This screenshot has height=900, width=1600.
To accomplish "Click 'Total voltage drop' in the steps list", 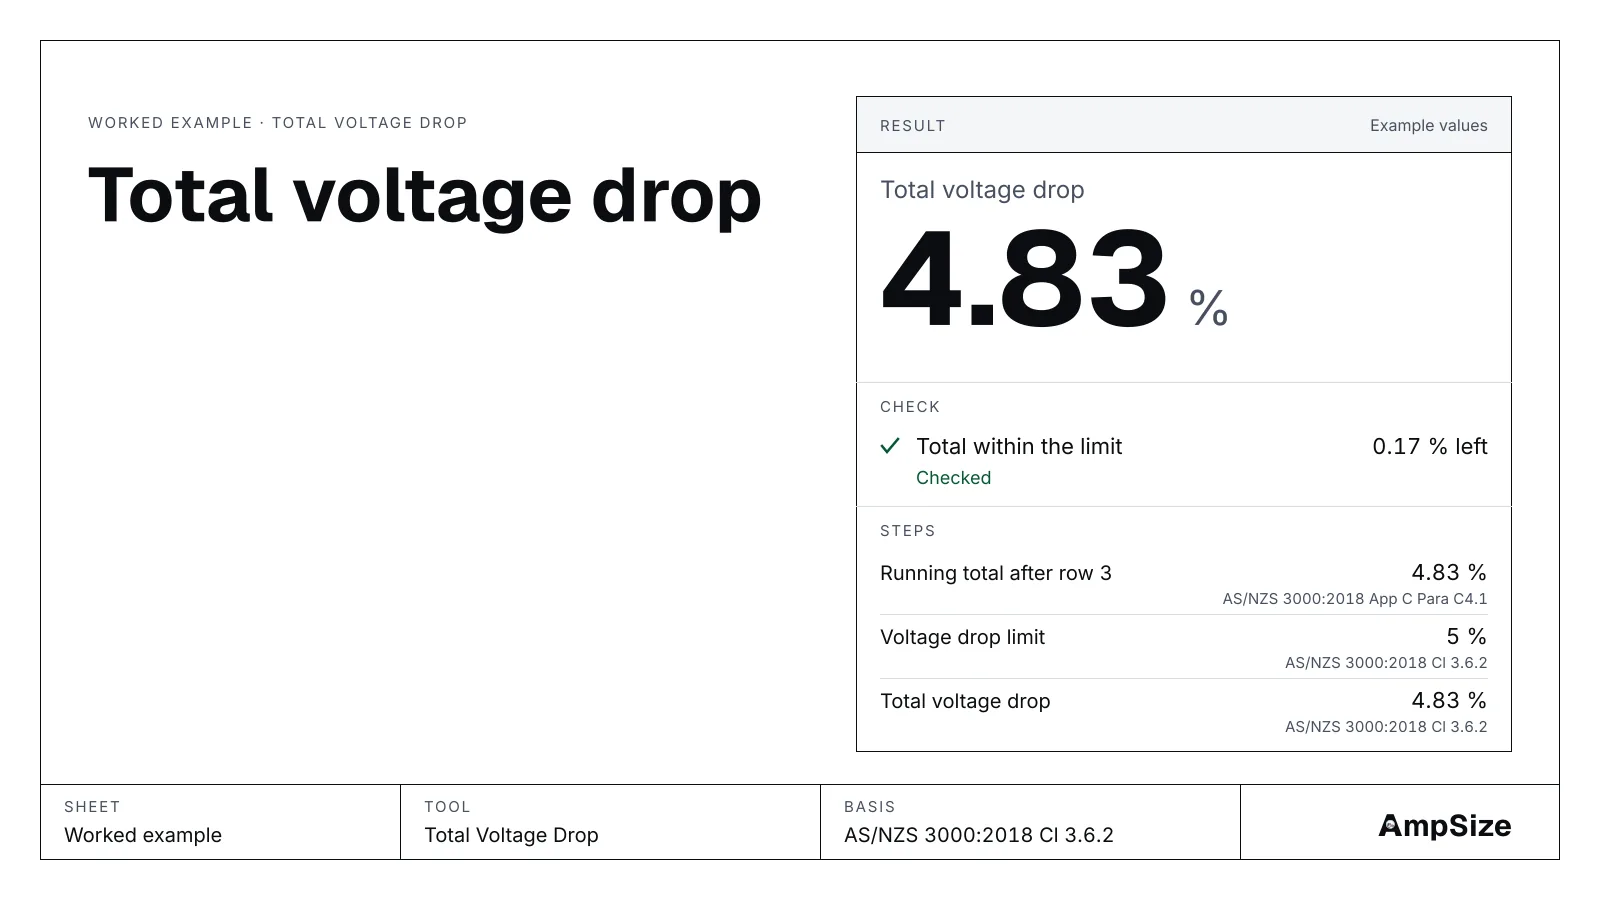I will (965, 701).
